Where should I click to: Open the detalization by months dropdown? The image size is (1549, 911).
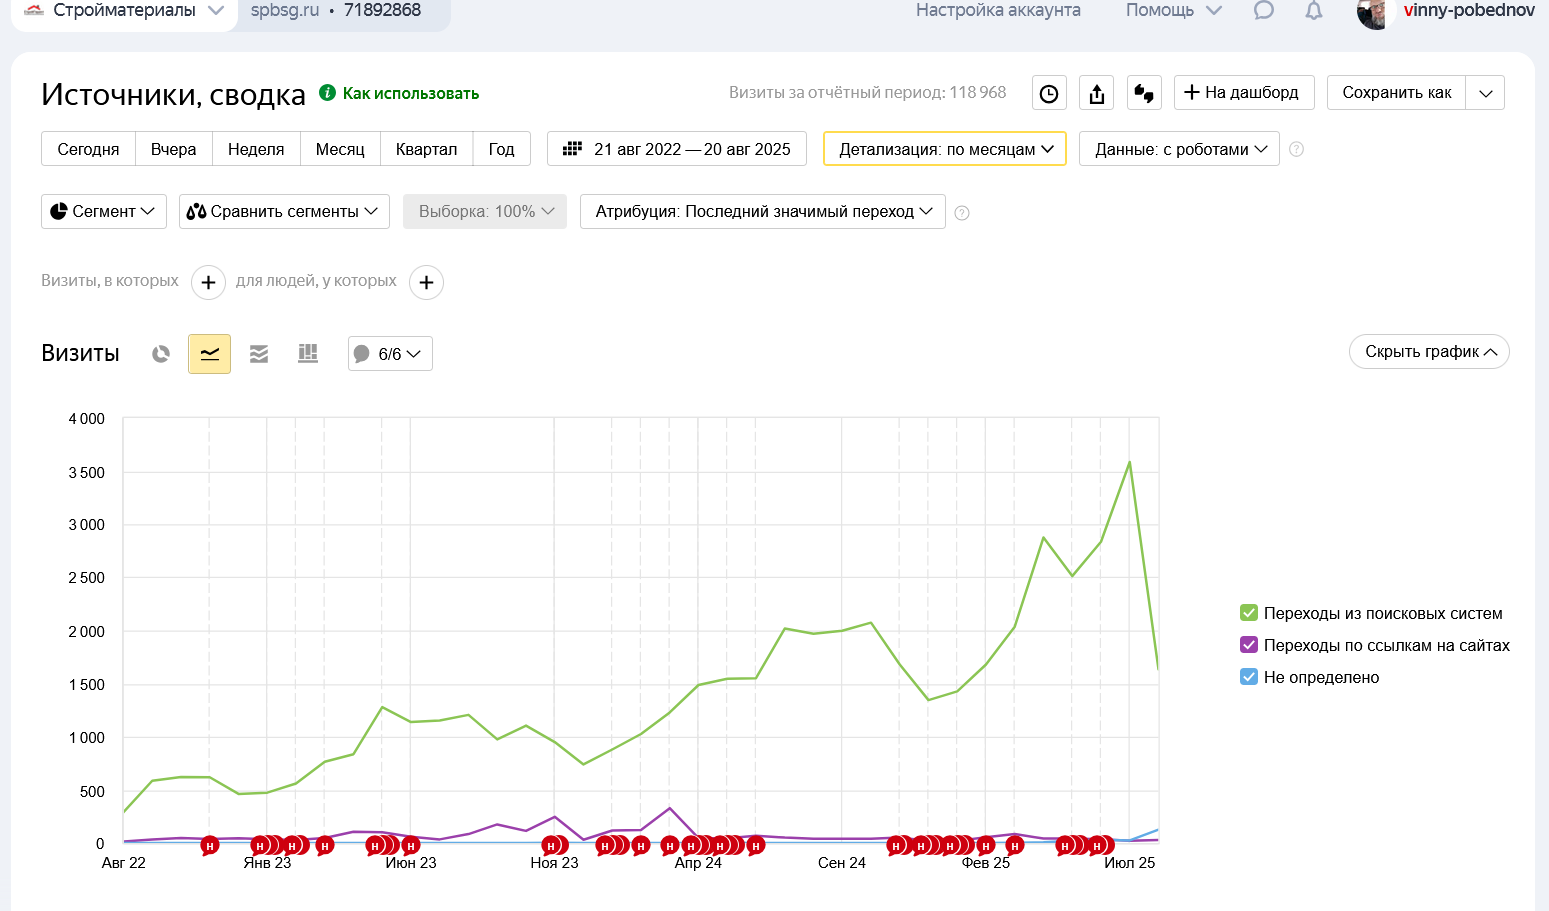pyautogui.click(x=945, y=149)
